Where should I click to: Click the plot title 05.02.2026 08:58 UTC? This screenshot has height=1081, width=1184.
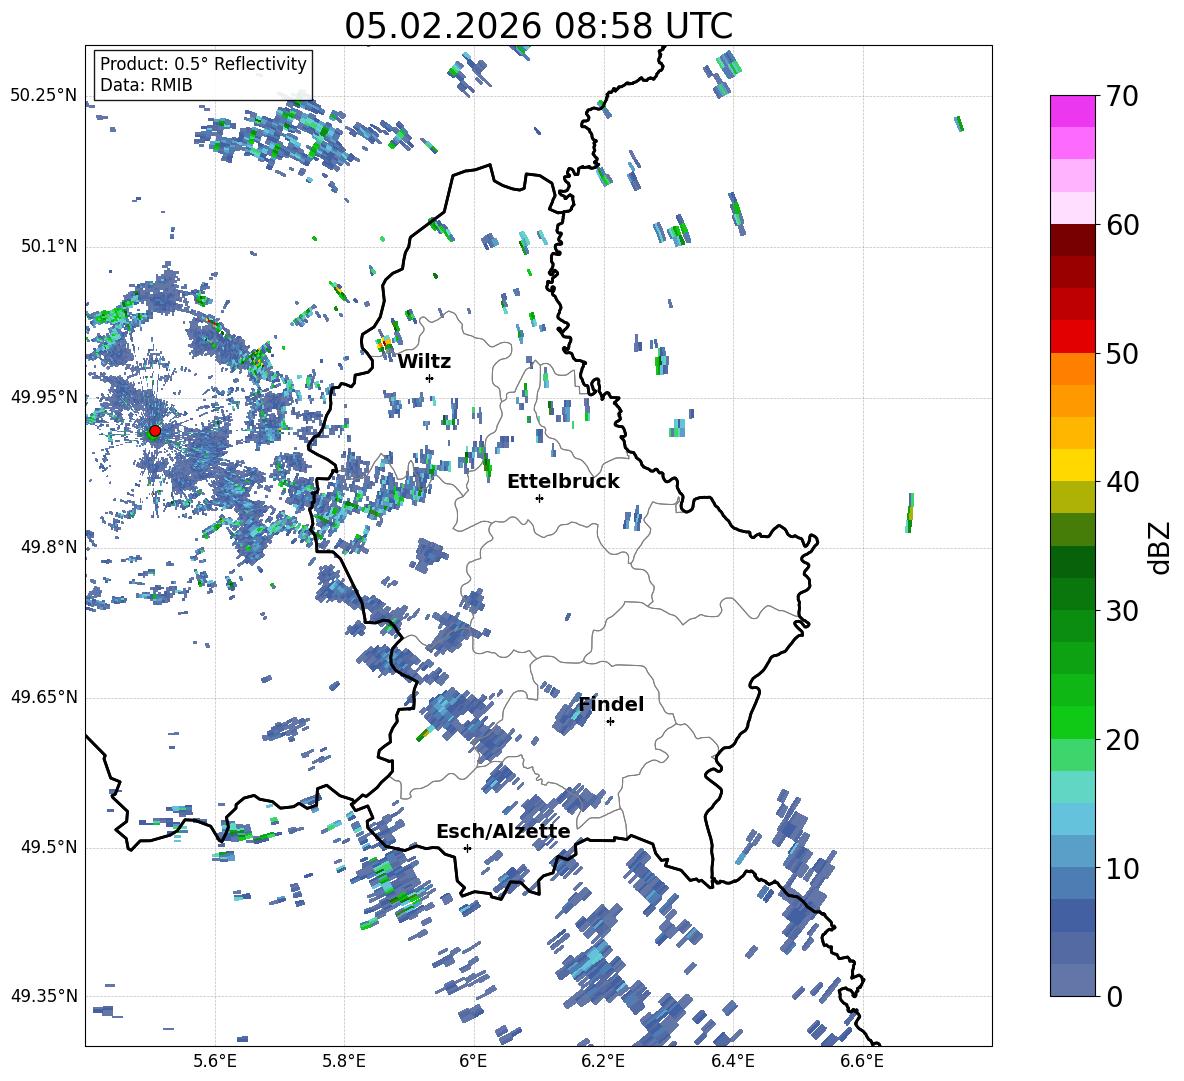(x=538, y=26)
